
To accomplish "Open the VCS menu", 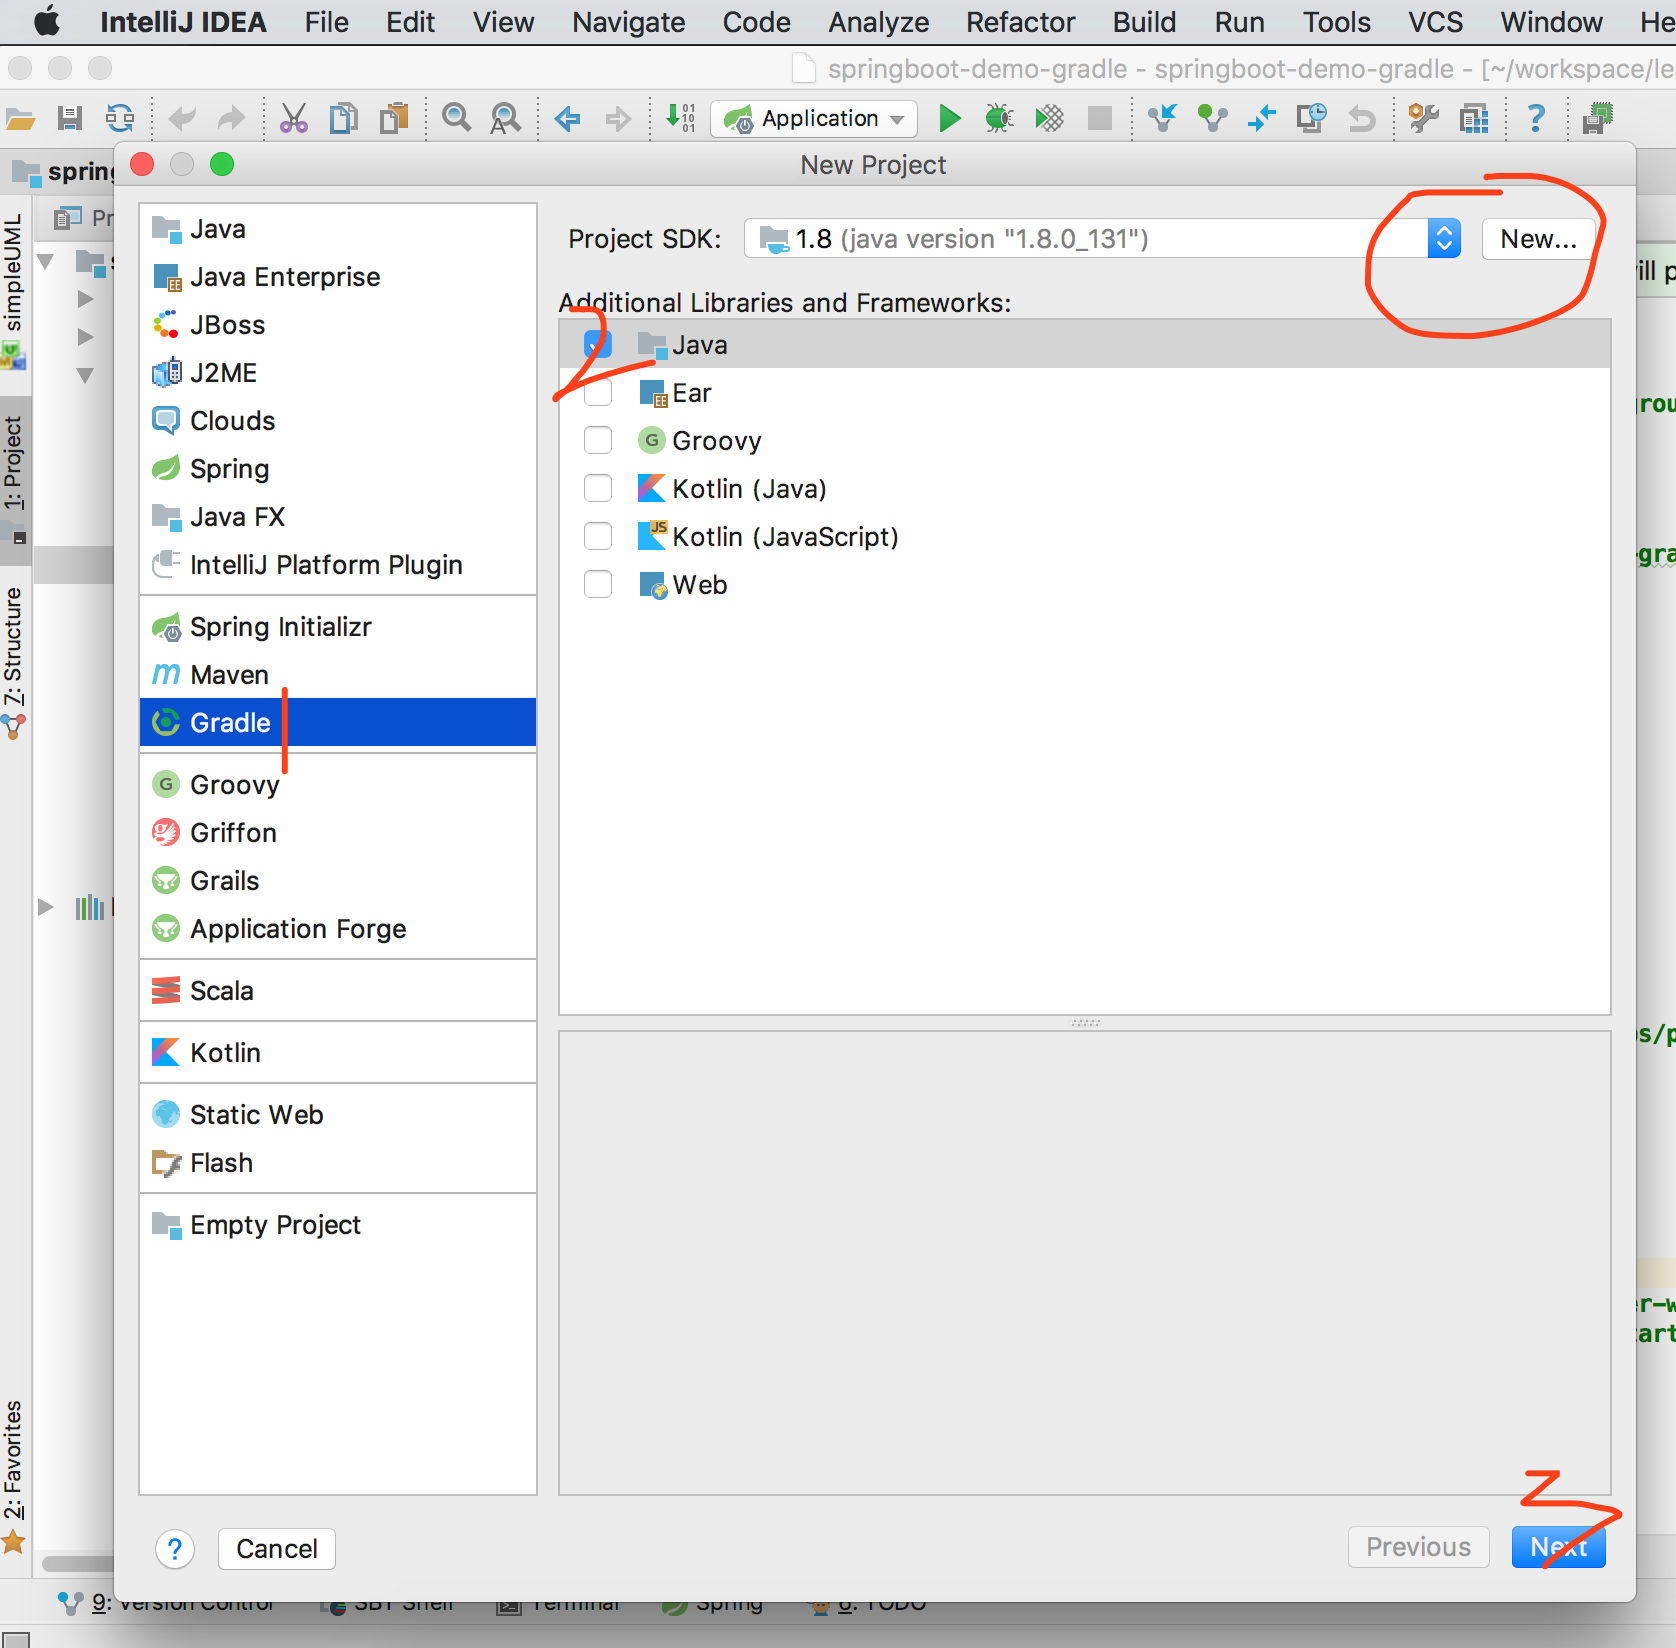I will pyautogui.click(x=1436, y=22).
